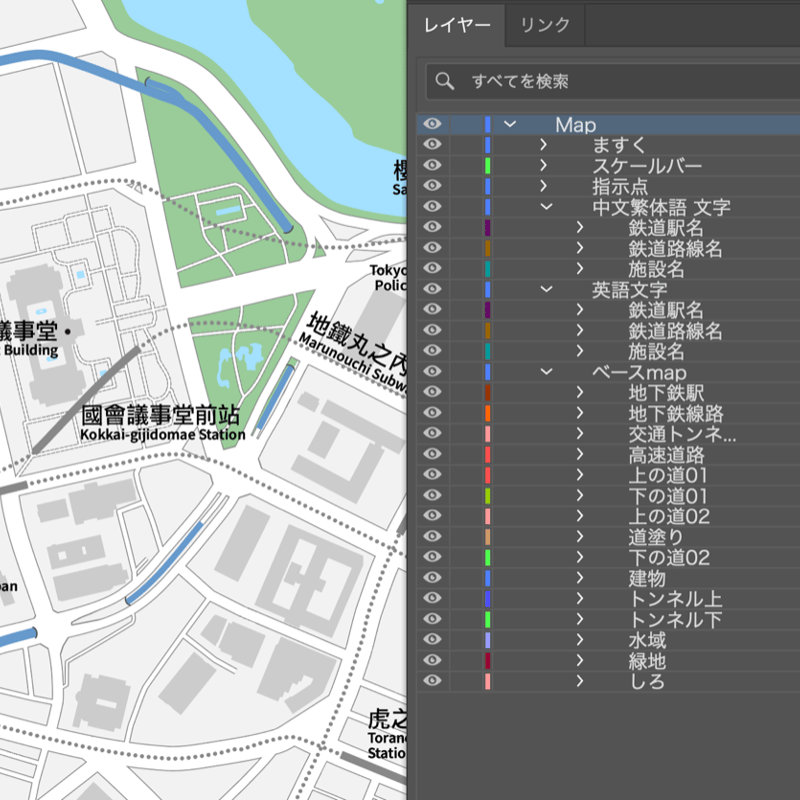The width and height of the screenshot is (800, 800).
Task: Expand 施設名 under 中文繁体語 文字
Action: coord(580,268)
